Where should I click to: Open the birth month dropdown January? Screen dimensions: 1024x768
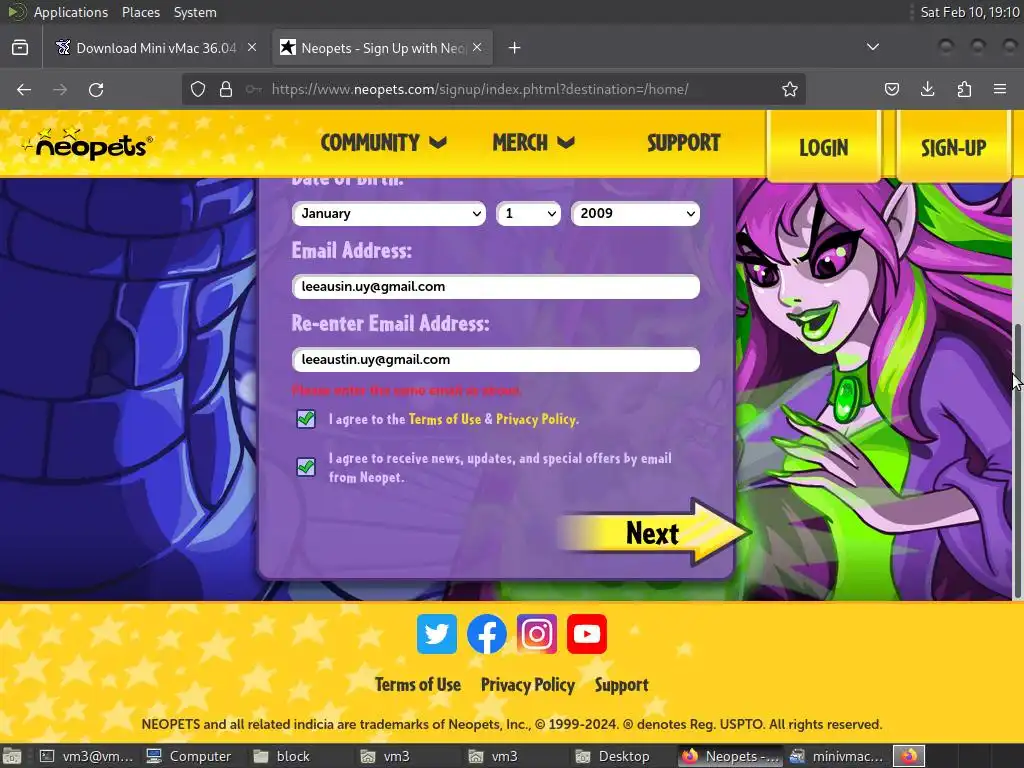click(x=389, y=214)
